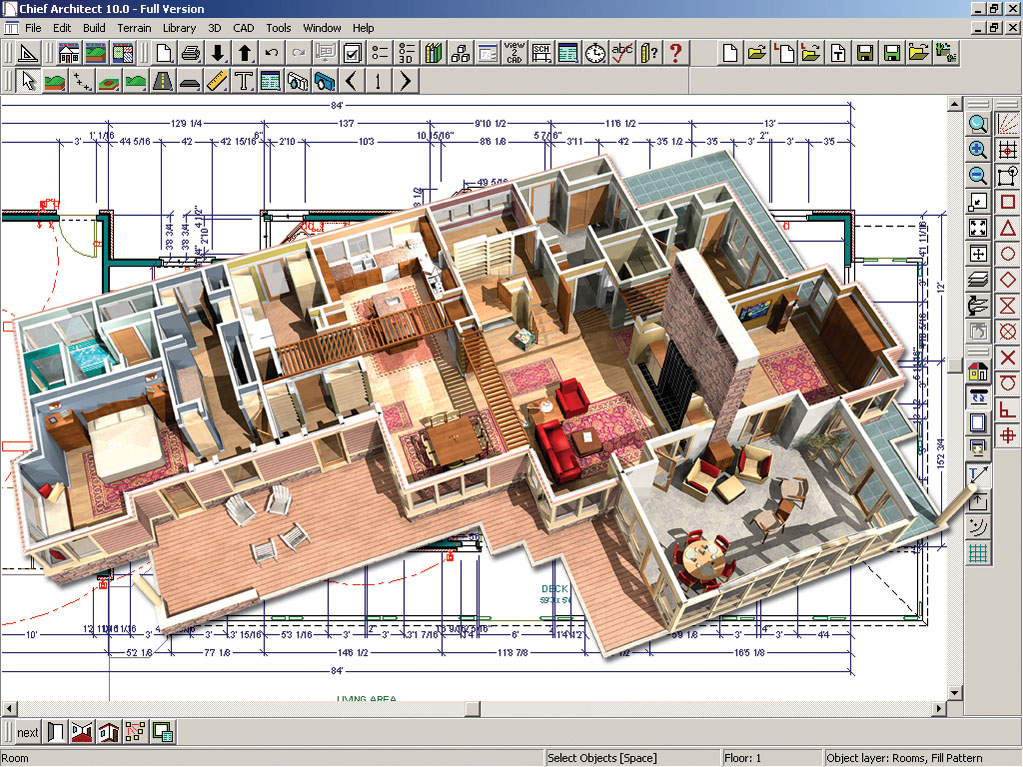Image resolution: width=1023 pixels, height=767 pixels.
Task: Toggle perpendicular snap red L icon
Action: pyautogui.click(x=1008, y=410)
